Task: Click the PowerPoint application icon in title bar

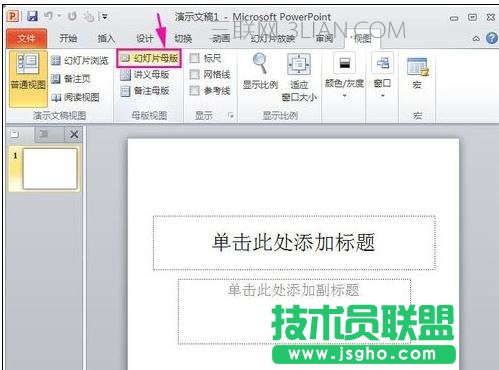Action: [13, 16]
